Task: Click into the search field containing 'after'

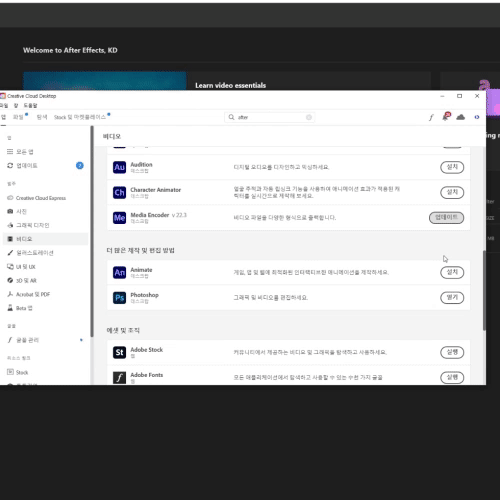Action: pos(270,117)
